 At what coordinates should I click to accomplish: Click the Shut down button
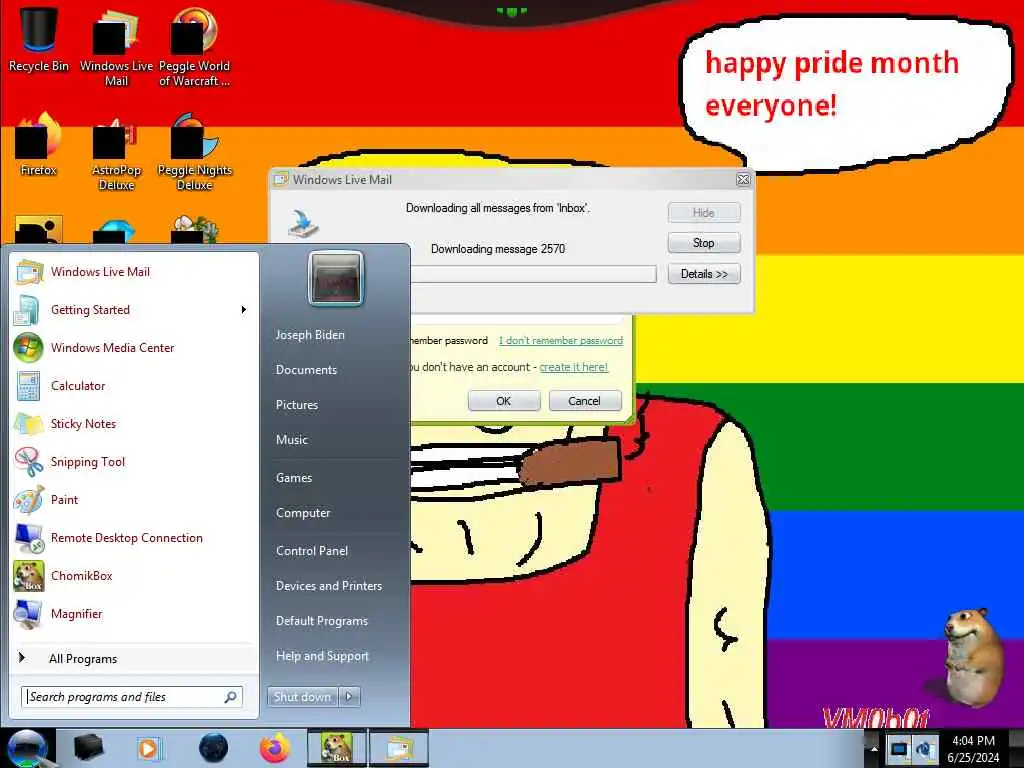click(303, 697)
